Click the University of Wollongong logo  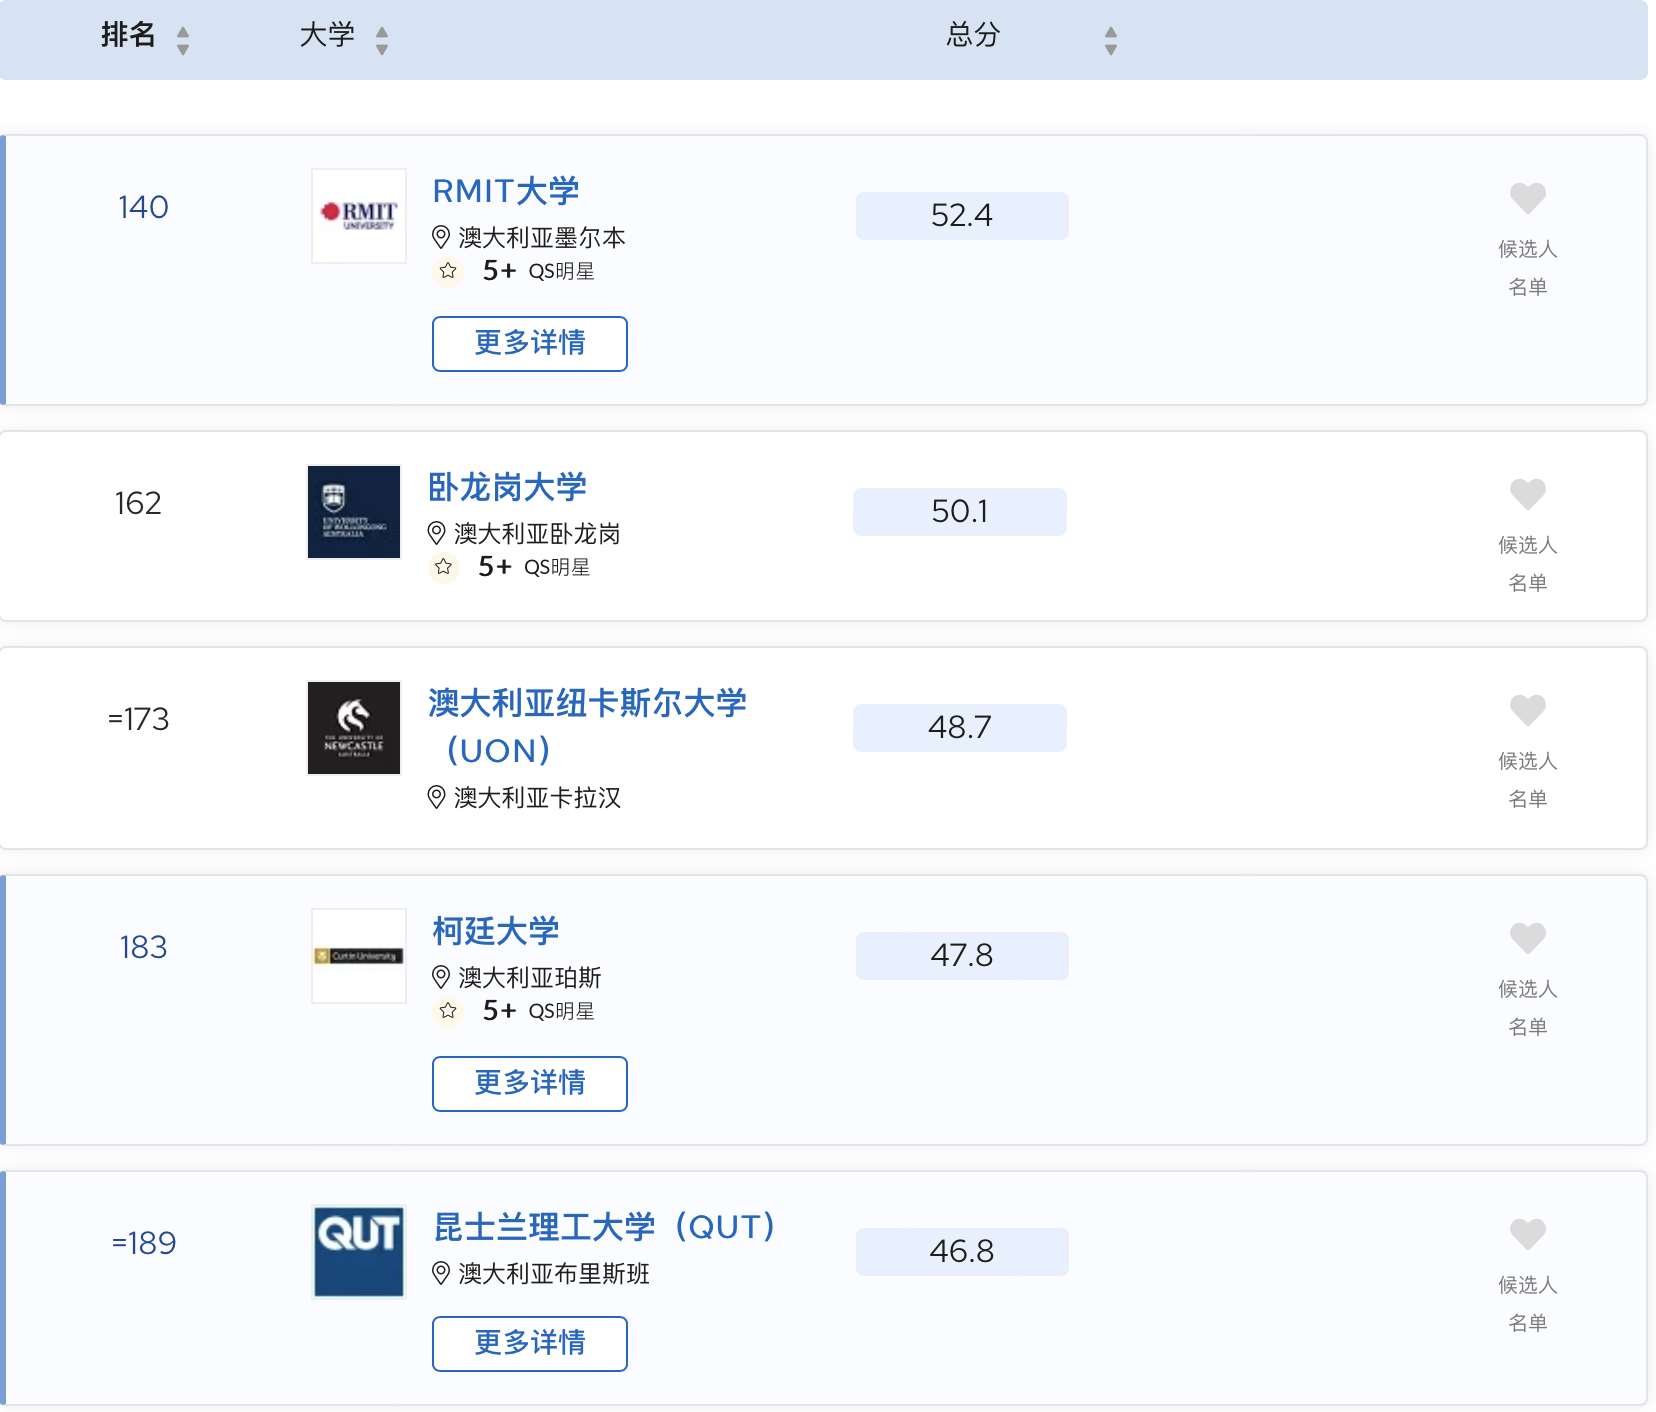coord(354,512)
